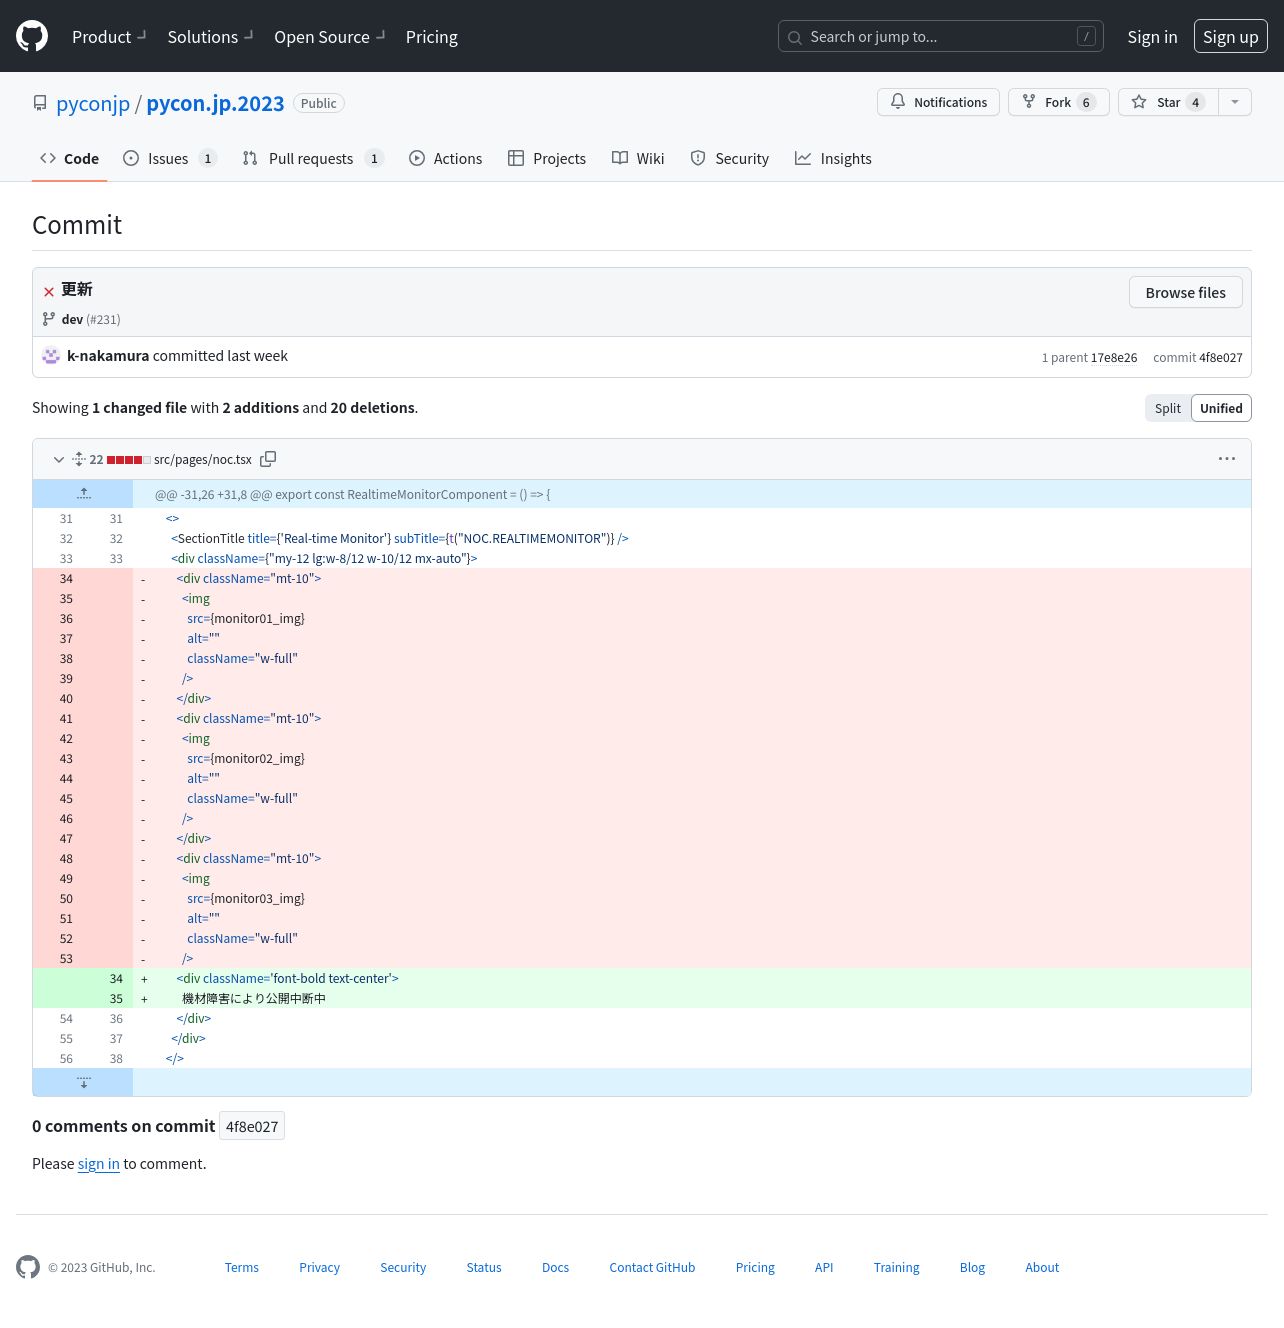Click the Browse files button
The image size is (1284, 1328).
[1185, 292]
